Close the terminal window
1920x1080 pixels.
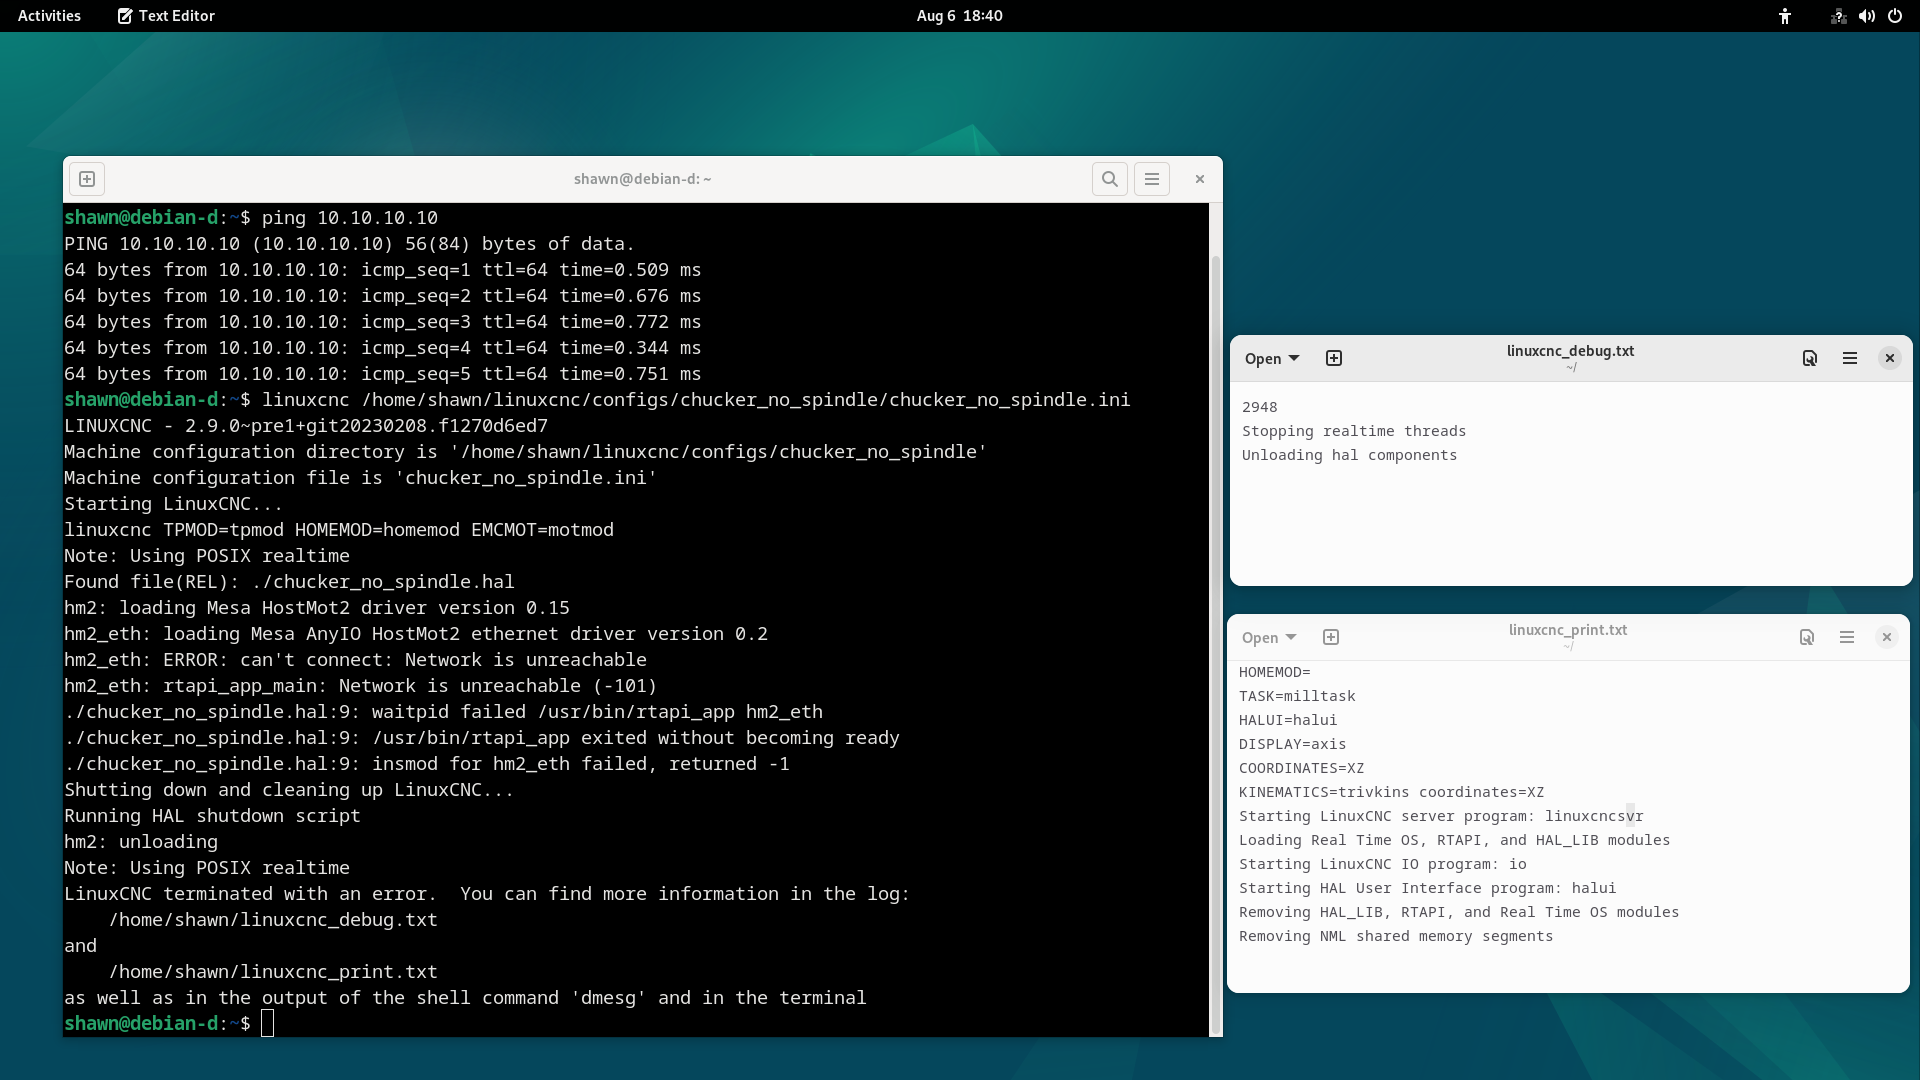pyautogui.click(x=1200, y=179)
